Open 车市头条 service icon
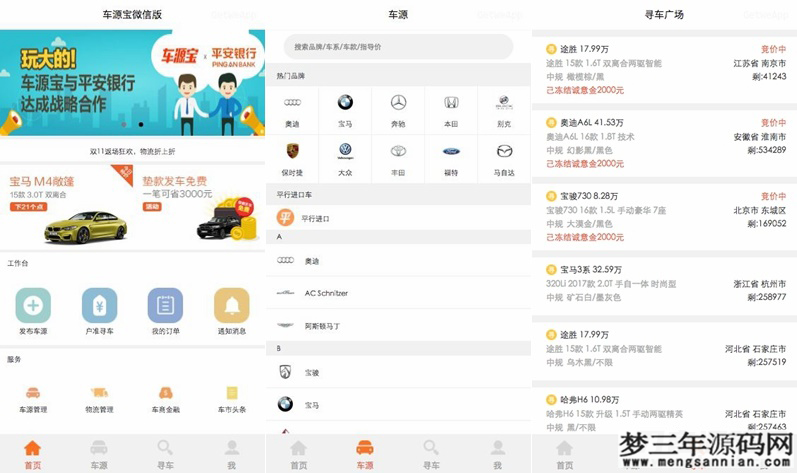Screen dimensions: 797x473 tap(232, 393)
